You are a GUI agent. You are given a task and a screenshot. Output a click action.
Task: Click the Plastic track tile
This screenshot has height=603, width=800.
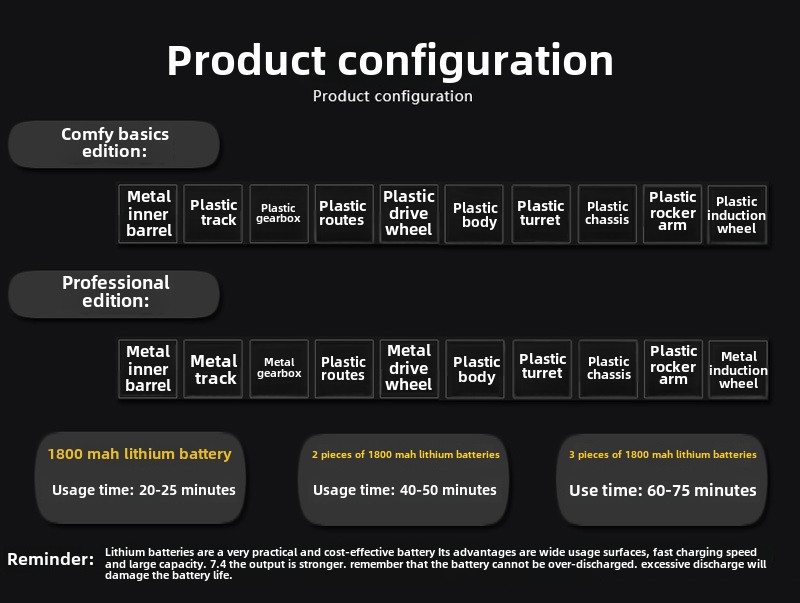[x=213, y=214]
